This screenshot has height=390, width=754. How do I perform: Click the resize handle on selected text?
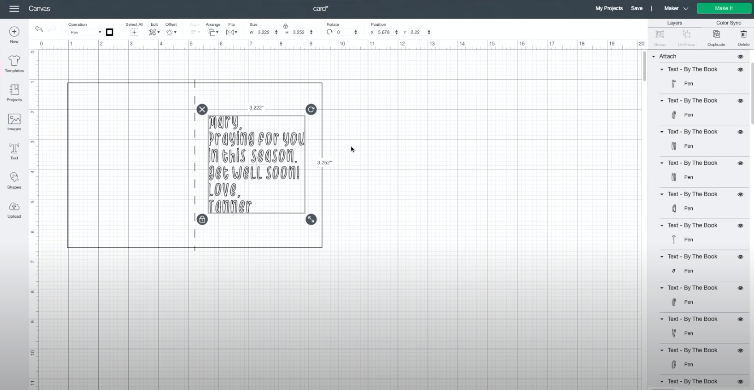click(311, 219)
